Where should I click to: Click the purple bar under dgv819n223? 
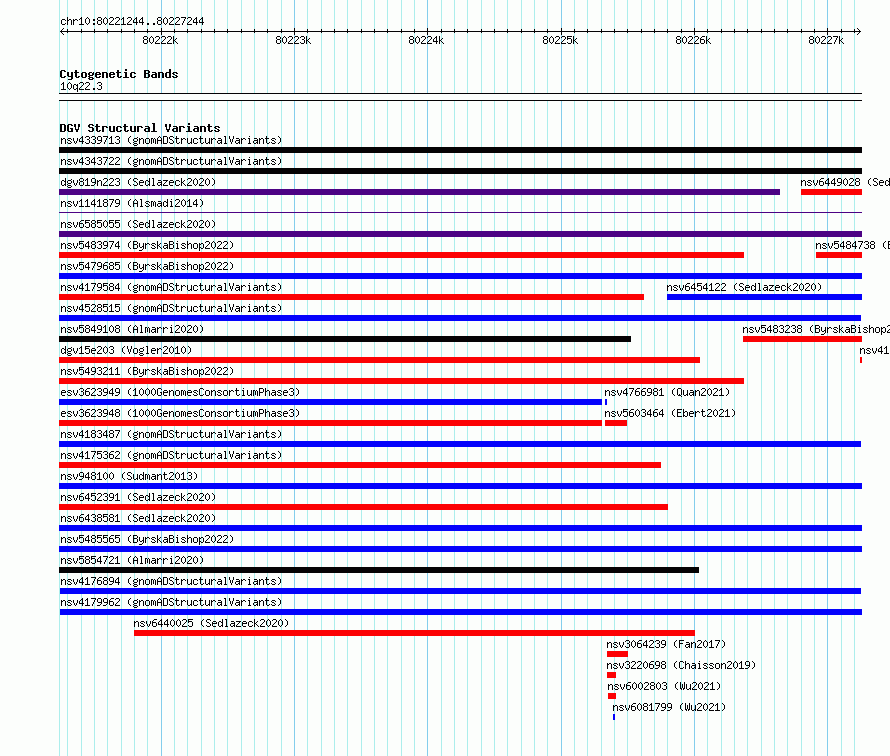pos(419,192)
